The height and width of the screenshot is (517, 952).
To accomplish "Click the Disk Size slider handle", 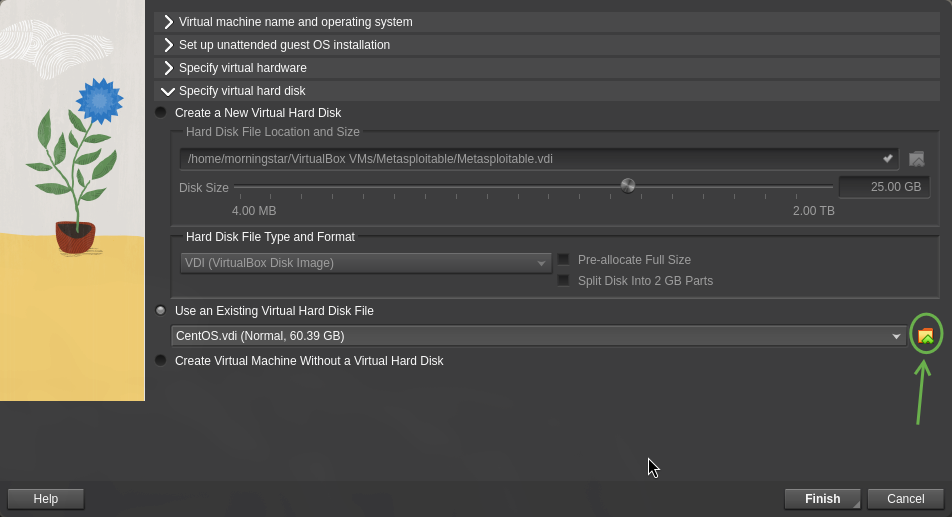I will pos(628,186).
